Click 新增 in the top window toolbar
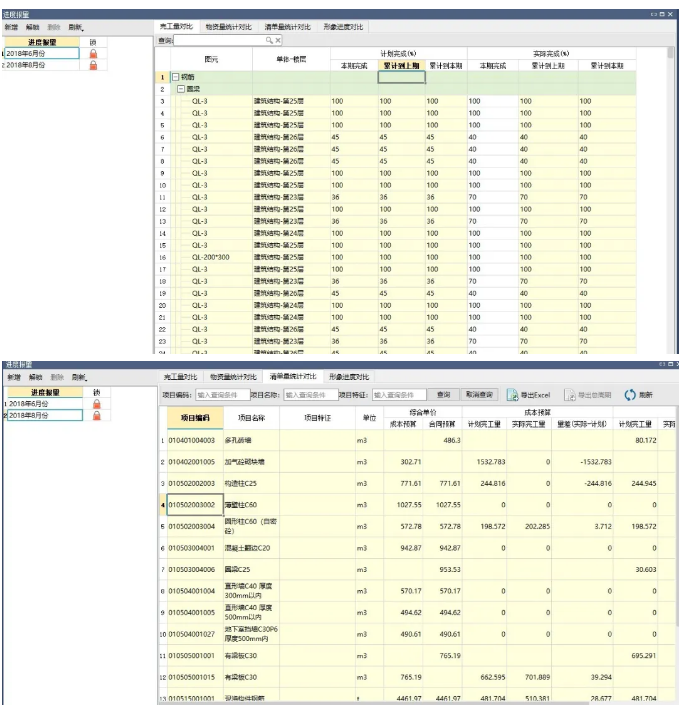Image resolution: width=684 pixels, height=711 pixels. coord(11,27)
